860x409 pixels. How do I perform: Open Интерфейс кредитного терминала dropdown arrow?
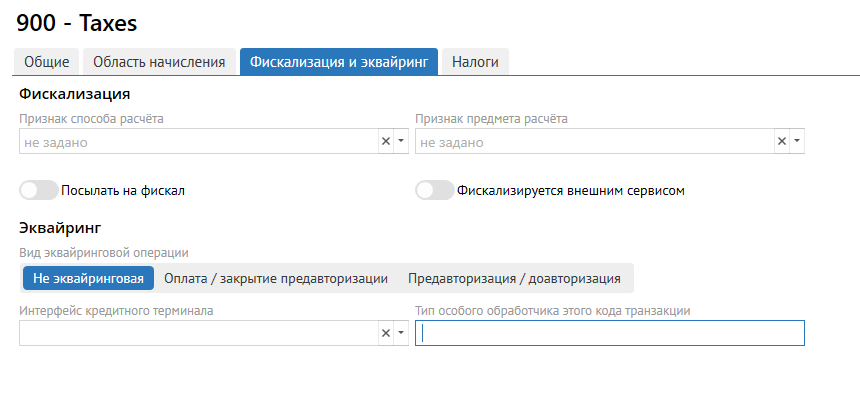click(400, 333)
